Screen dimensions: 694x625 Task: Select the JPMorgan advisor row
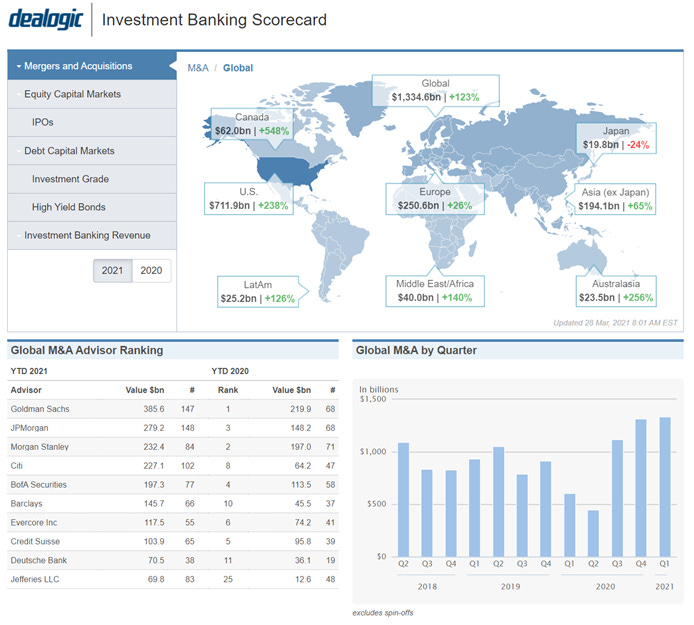173,428
